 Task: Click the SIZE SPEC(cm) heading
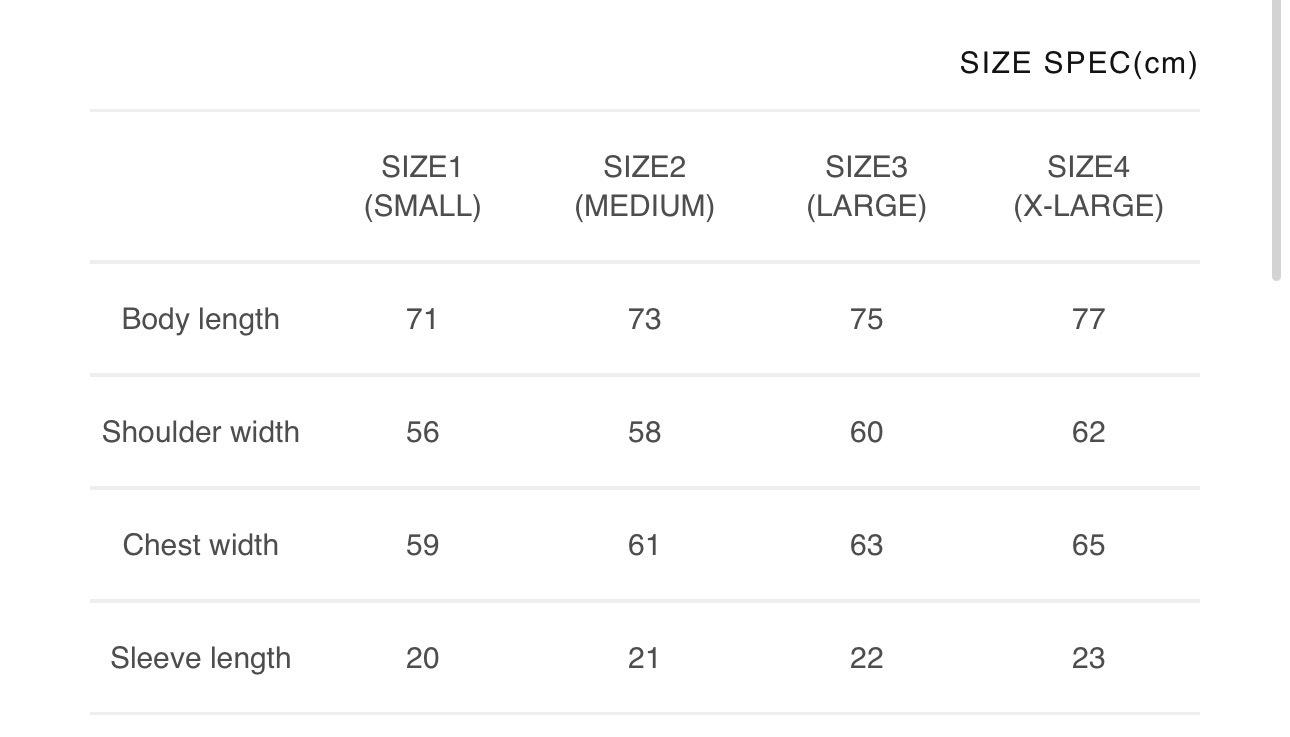coord(1078,63)
